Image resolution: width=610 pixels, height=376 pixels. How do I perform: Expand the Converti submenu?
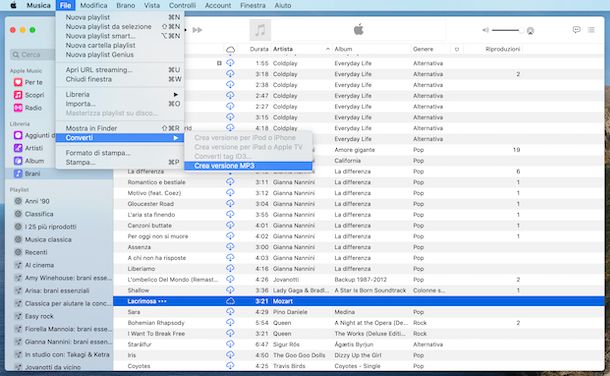pyautogui.click(x=120, y=138)
